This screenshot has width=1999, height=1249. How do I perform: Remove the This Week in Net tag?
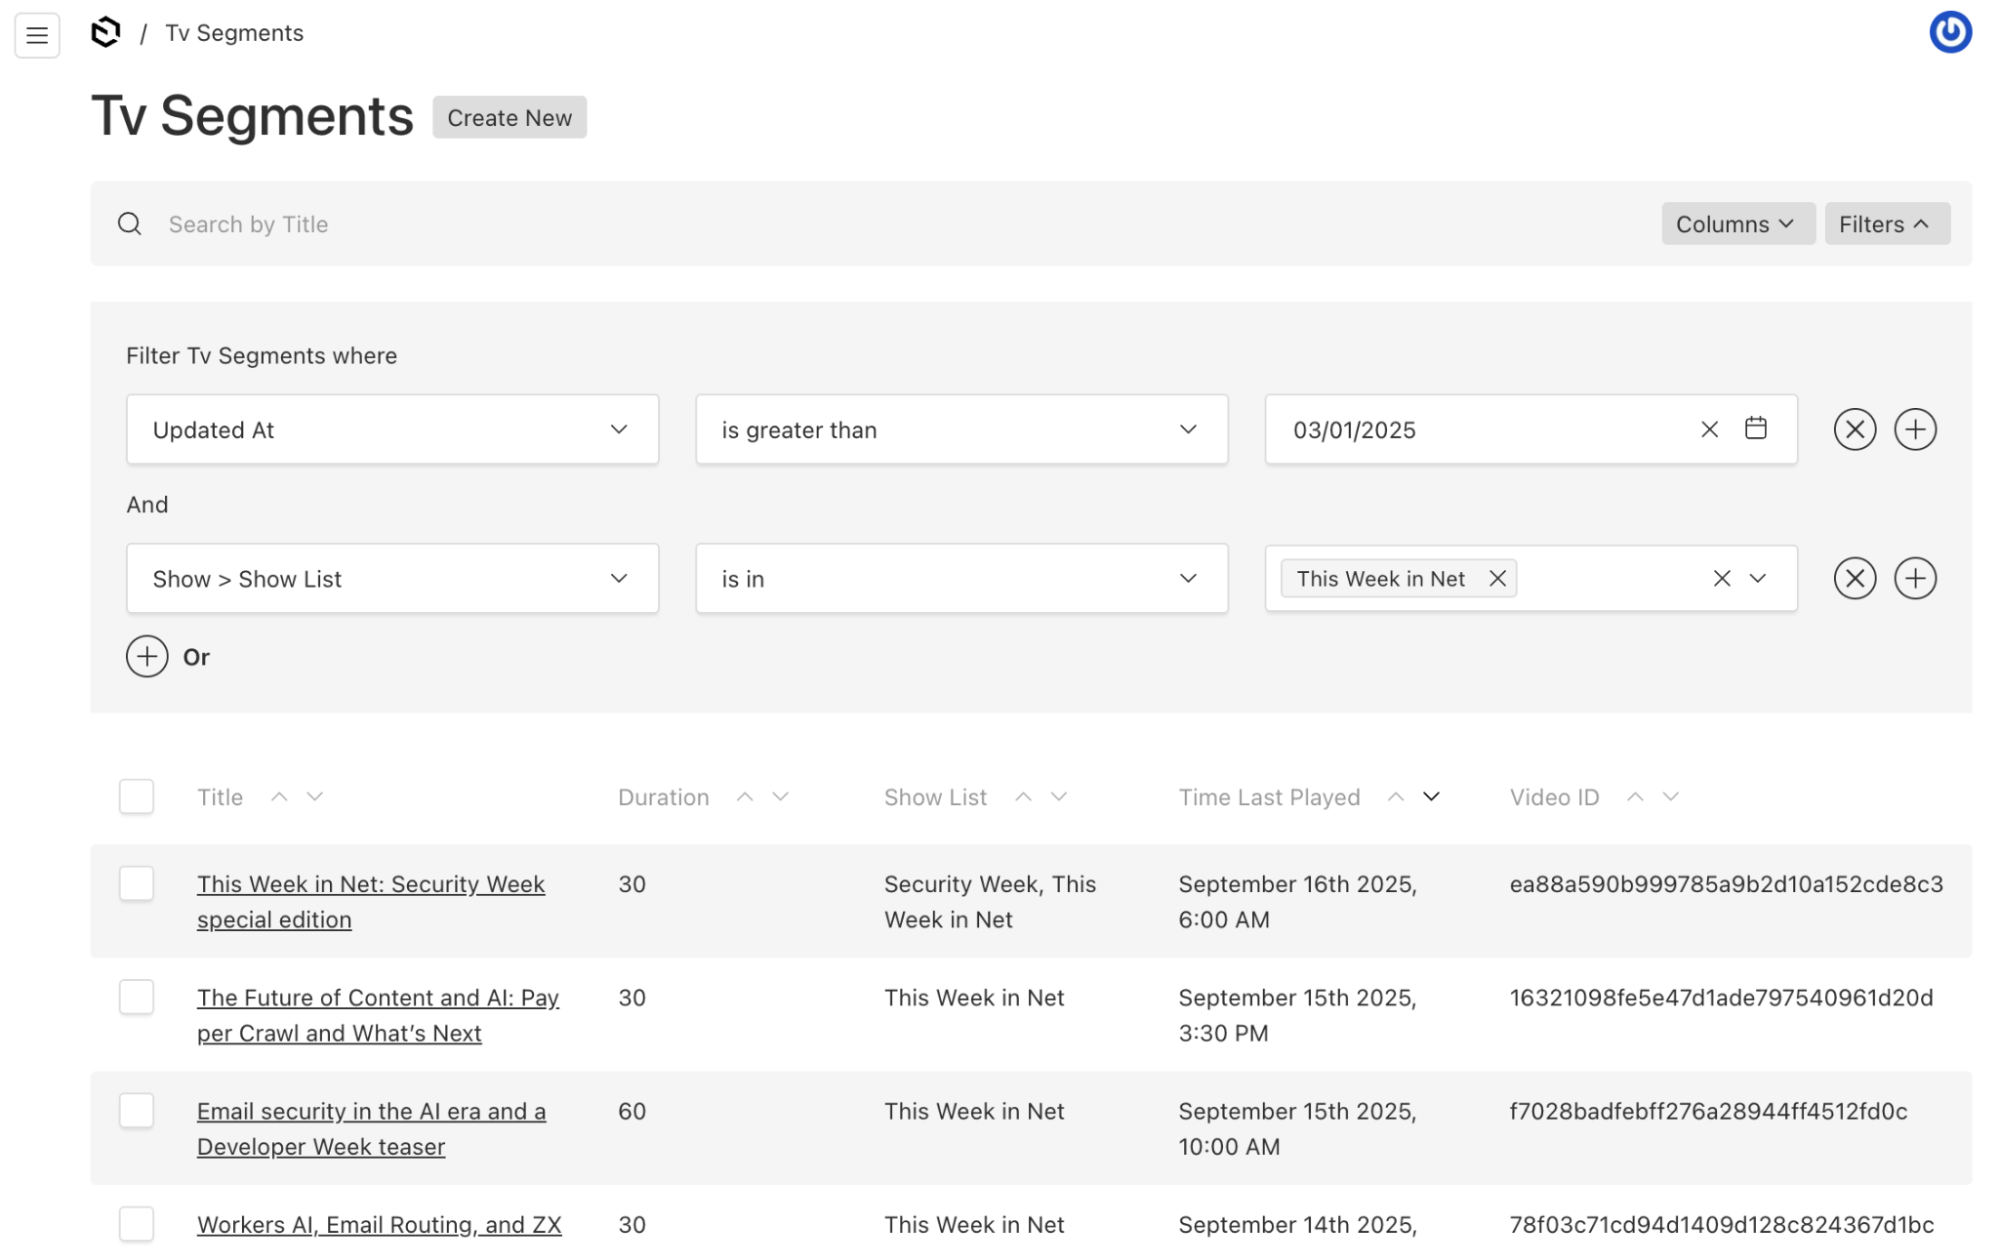click(1497, 578)
